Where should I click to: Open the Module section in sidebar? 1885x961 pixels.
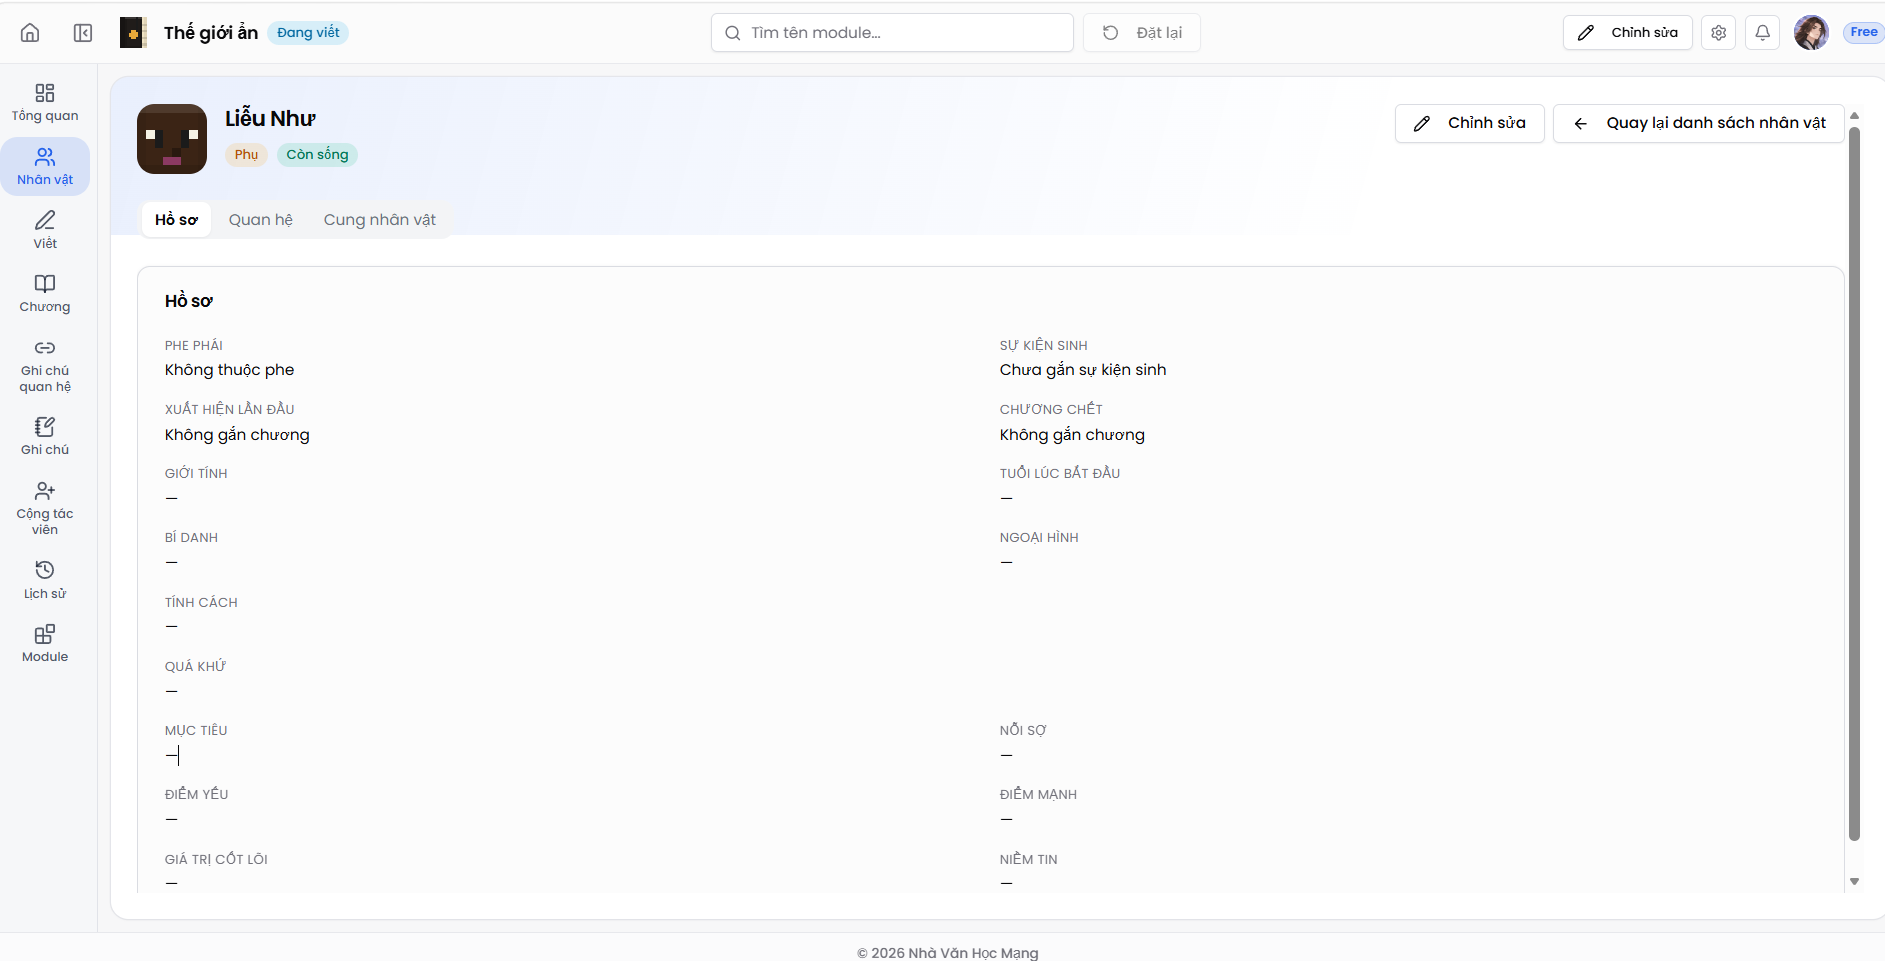45,644
